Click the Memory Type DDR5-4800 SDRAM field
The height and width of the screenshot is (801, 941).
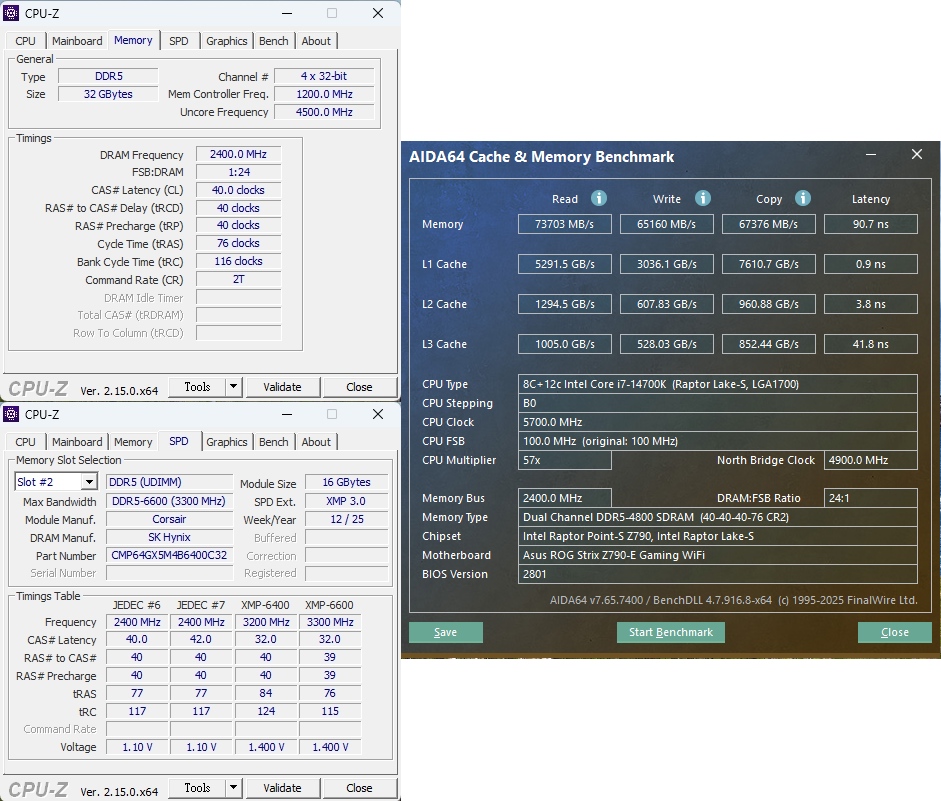(x=717, y=517)
